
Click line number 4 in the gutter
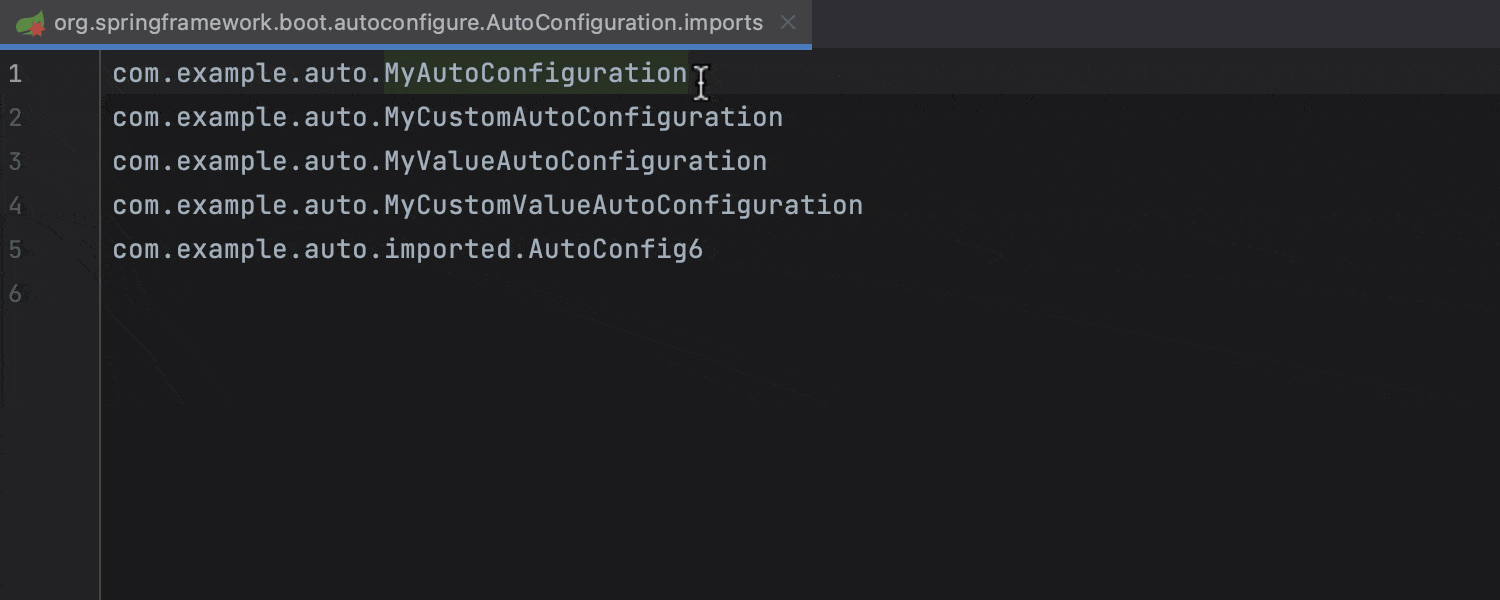tap(14, 205)
